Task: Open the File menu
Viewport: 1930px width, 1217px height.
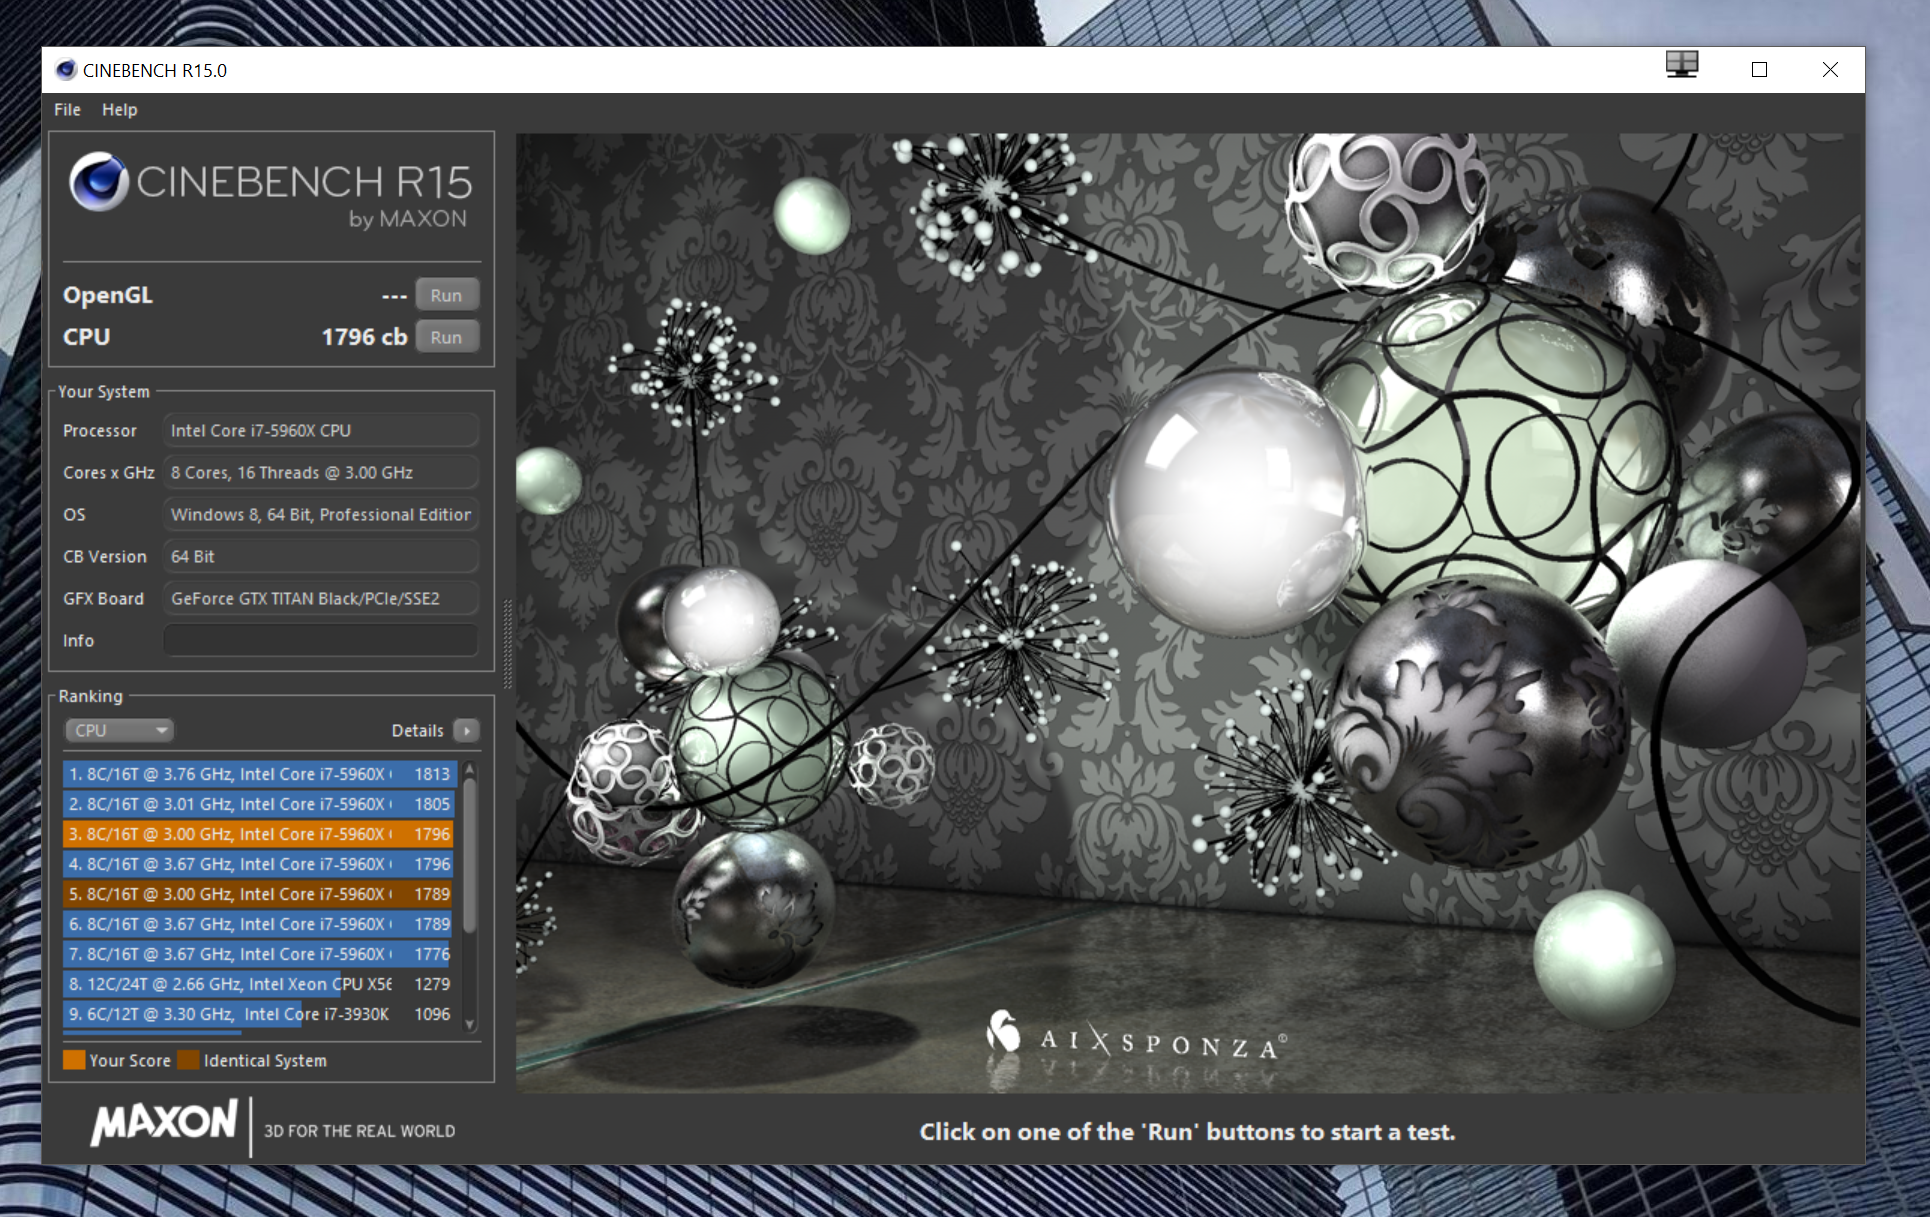Action: tap(67, 110)
